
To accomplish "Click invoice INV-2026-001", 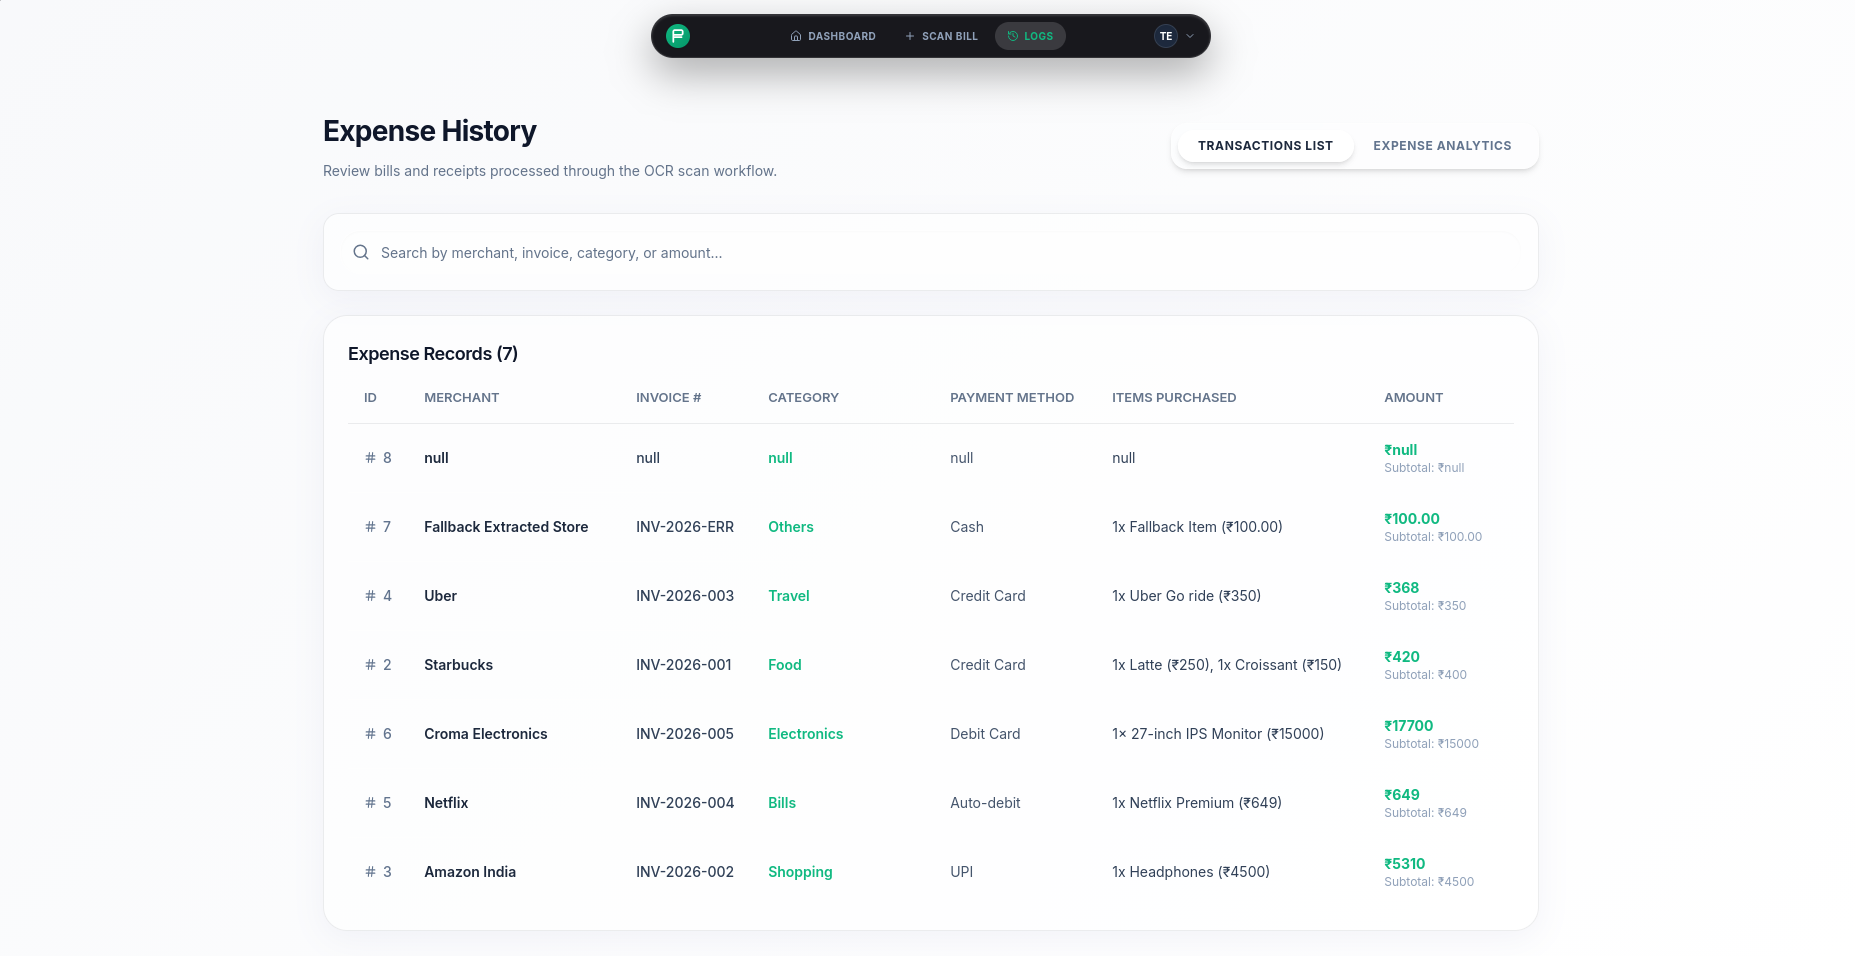I will [x=684, y=665].
